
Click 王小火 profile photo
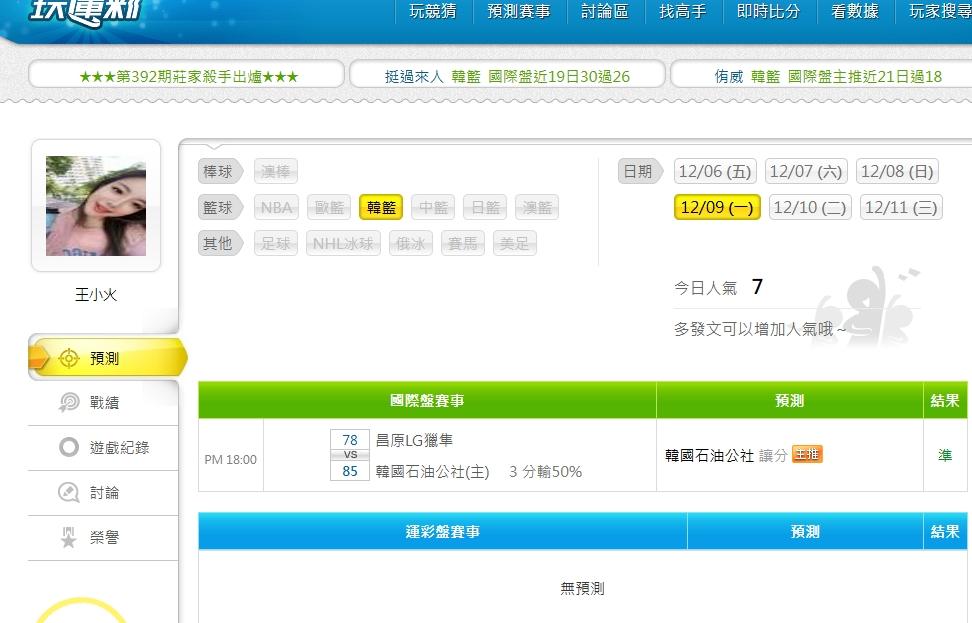coord(96,206)
